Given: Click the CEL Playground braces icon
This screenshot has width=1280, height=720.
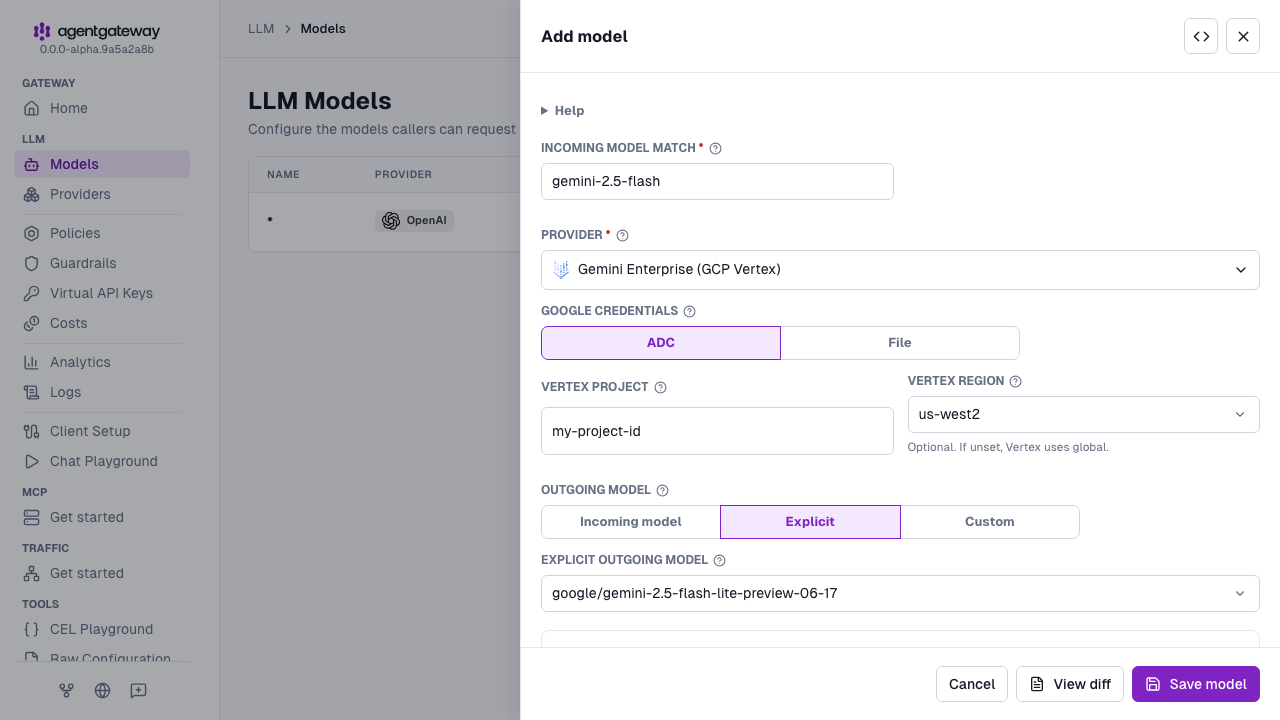Looking at the screenshot, I should pos(32,629).
